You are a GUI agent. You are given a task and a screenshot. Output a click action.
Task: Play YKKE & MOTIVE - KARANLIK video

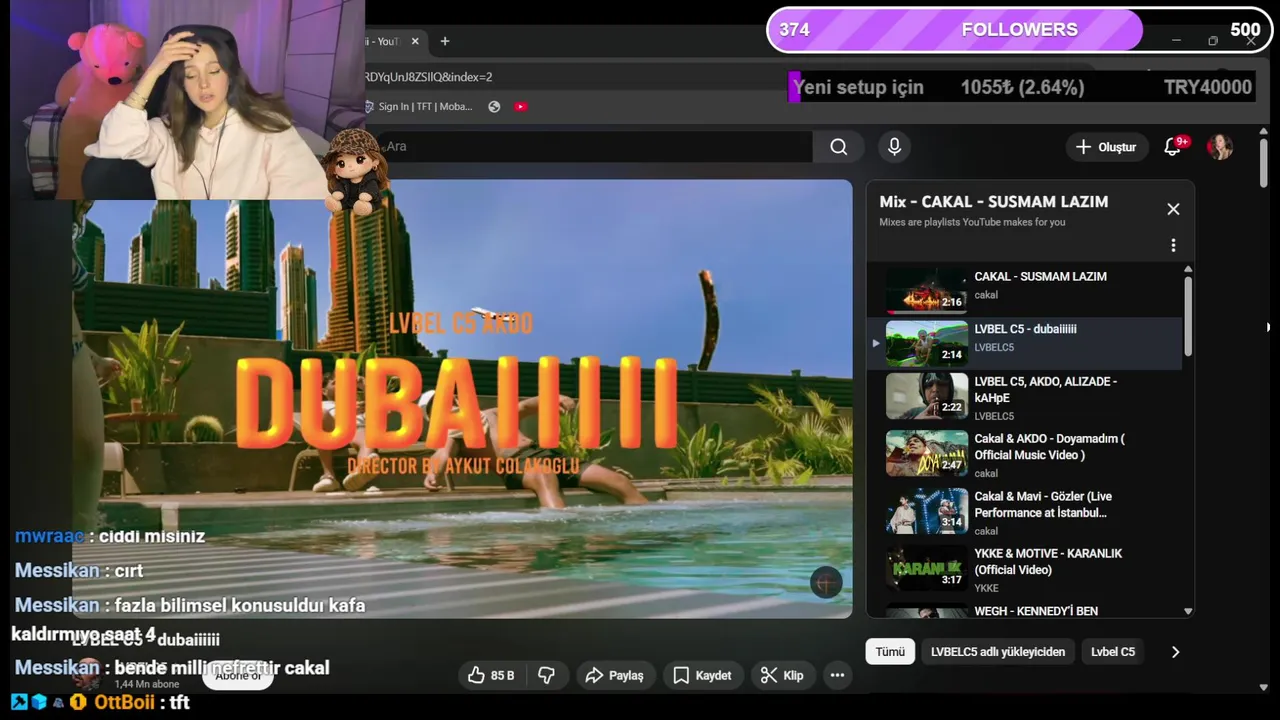pos(1025,569)
